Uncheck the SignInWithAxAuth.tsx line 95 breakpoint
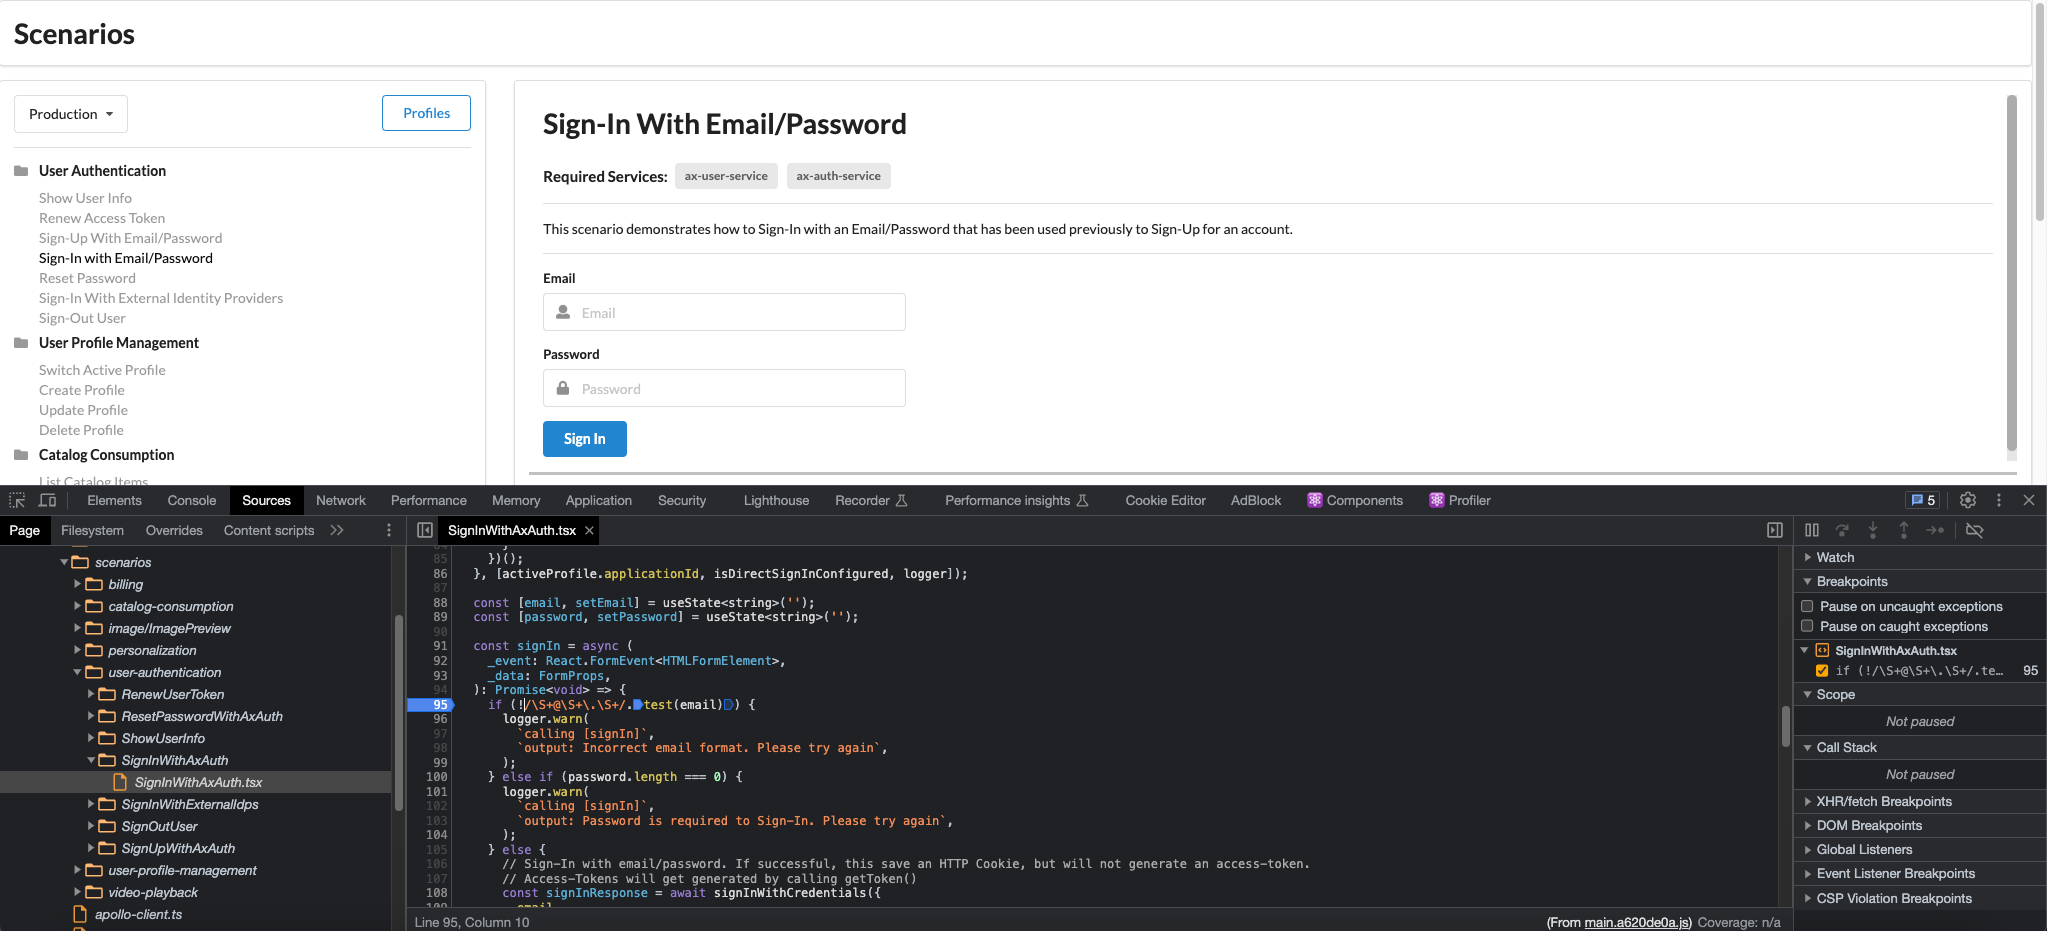Viewport: 2047px width, 931px height. click(1823, 670)
